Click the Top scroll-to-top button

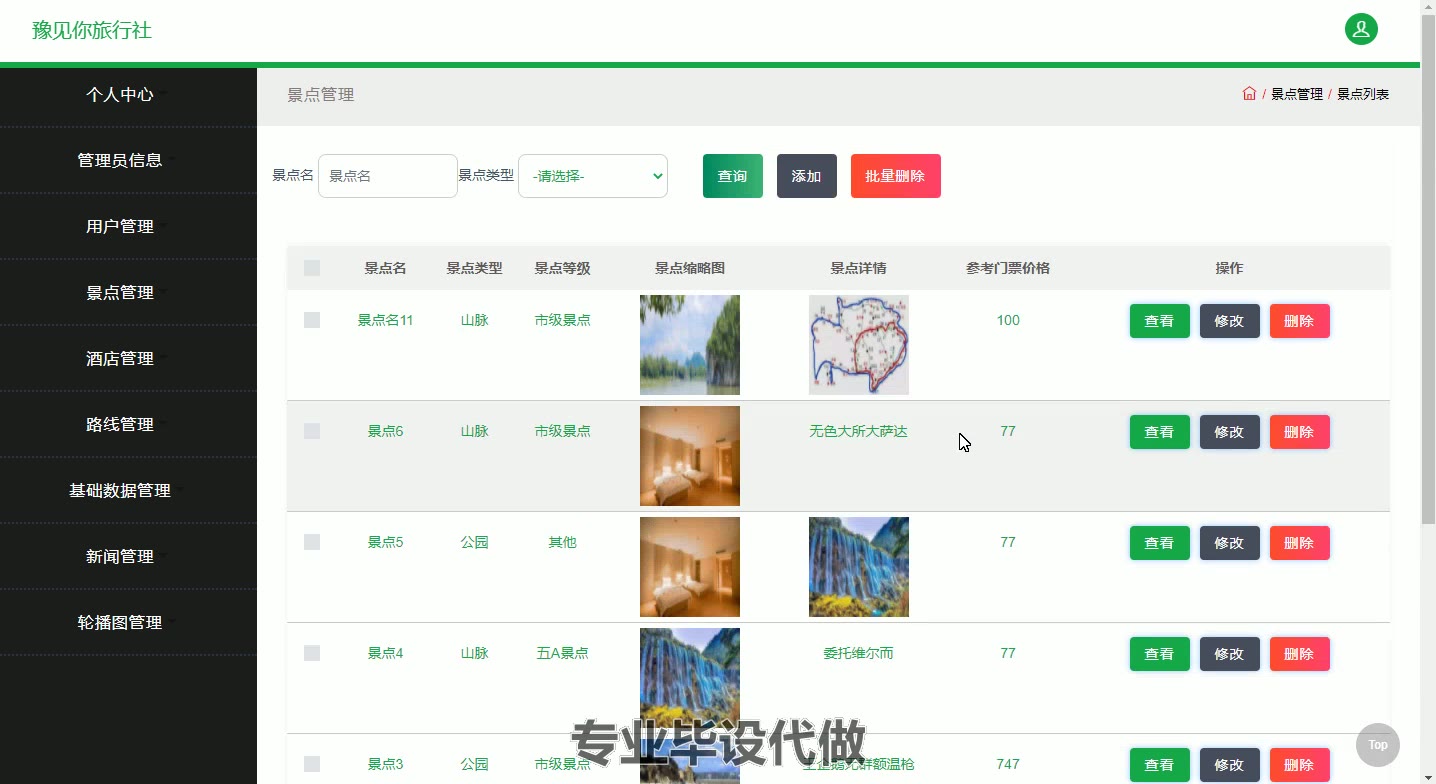(x=1378, y=745)
